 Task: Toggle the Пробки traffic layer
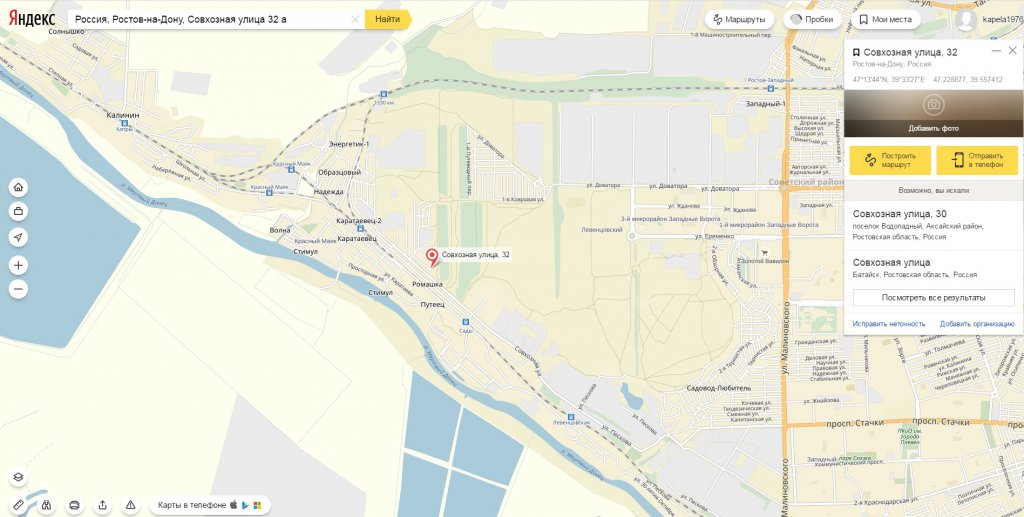pos(812,20)
